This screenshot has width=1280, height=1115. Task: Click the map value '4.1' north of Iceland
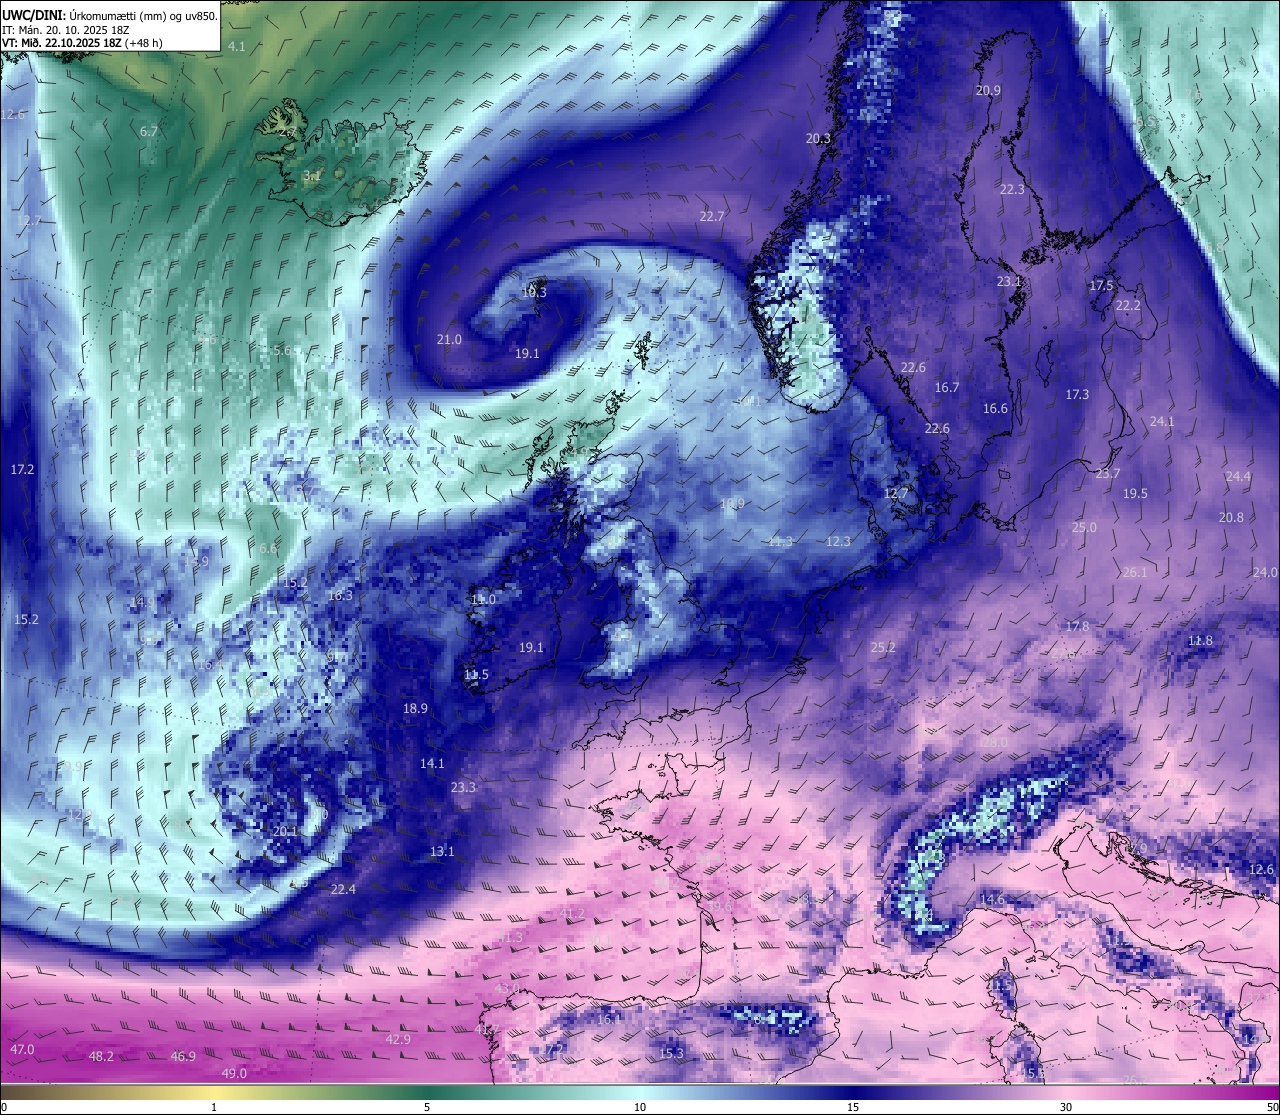237,47
